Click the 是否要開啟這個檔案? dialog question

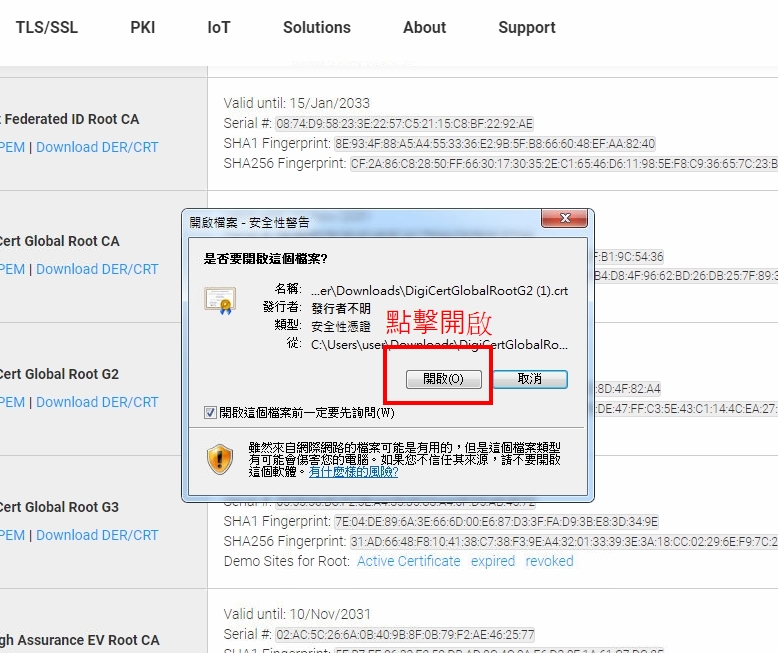(x=265, y=259)
